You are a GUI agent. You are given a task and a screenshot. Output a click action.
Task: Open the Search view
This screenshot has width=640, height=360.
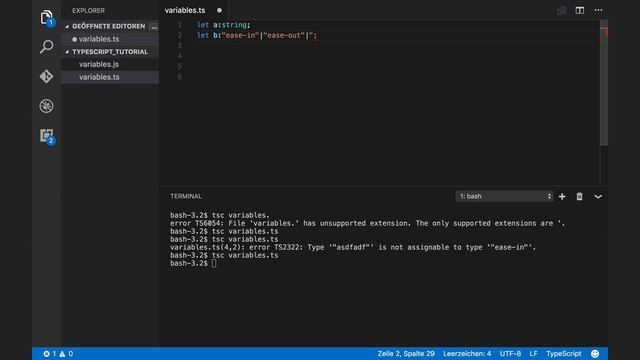click(x=47, y=47)
